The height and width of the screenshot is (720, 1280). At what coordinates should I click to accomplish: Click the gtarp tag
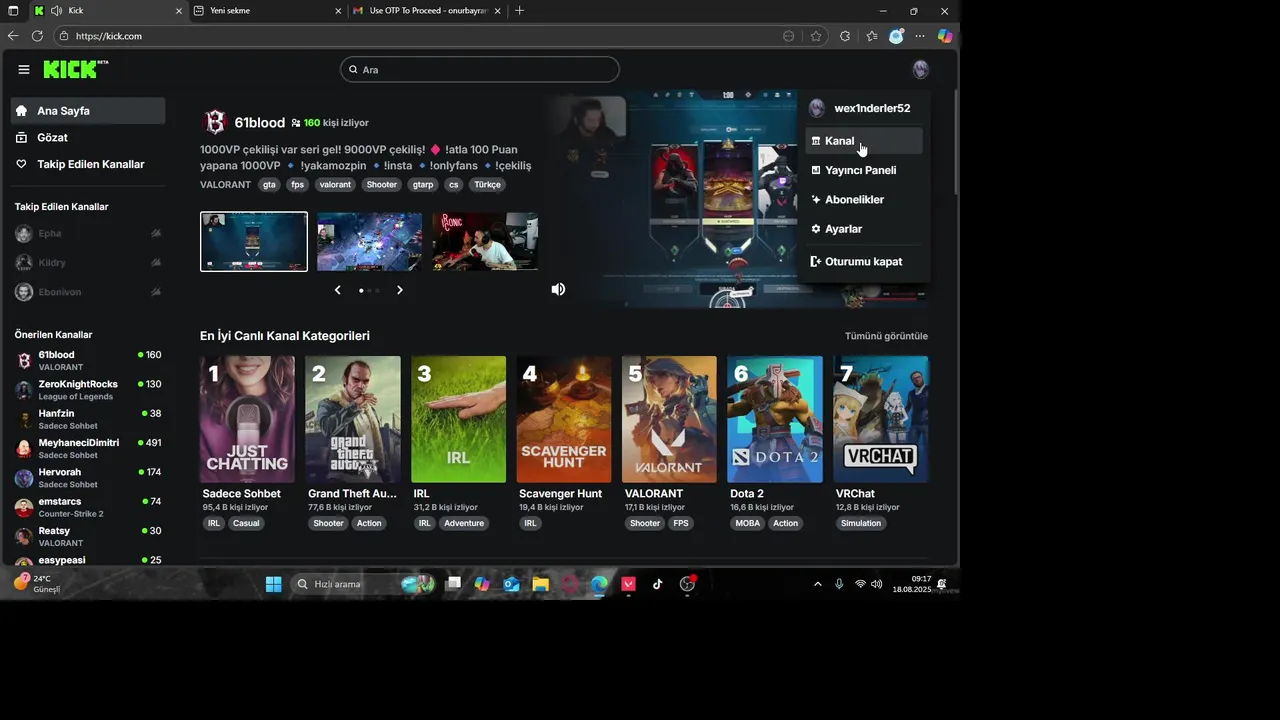click(423, 185)
